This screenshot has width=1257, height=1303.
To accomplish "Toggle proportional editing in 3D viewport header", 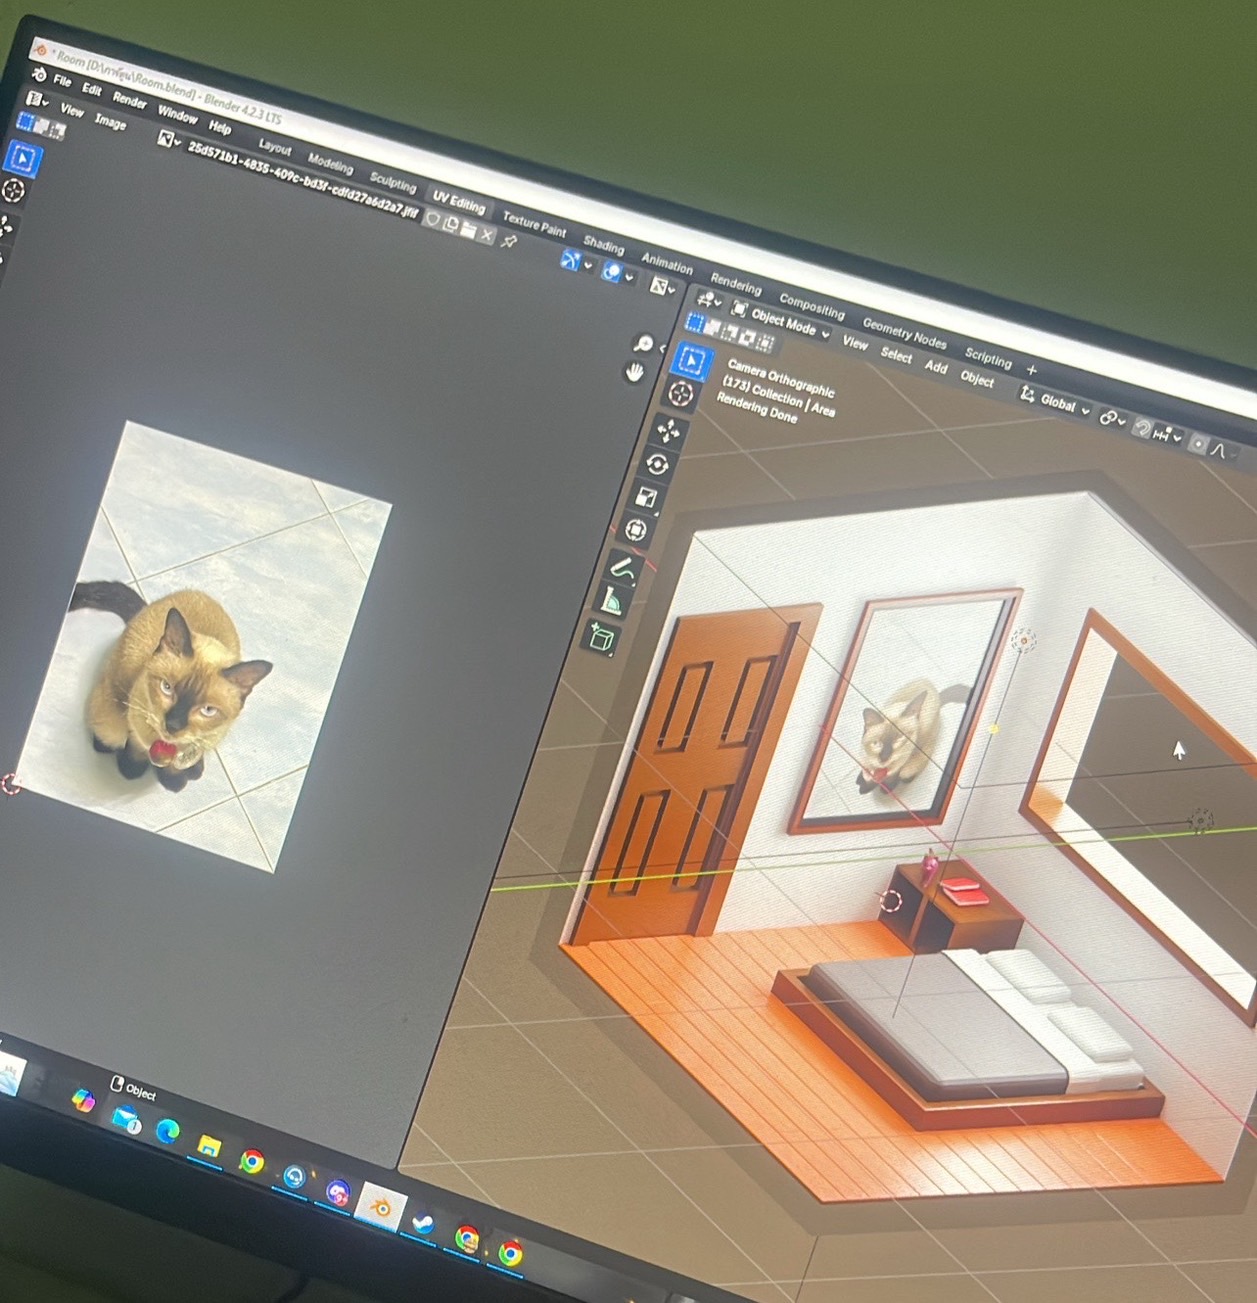I will point(1197,444).
